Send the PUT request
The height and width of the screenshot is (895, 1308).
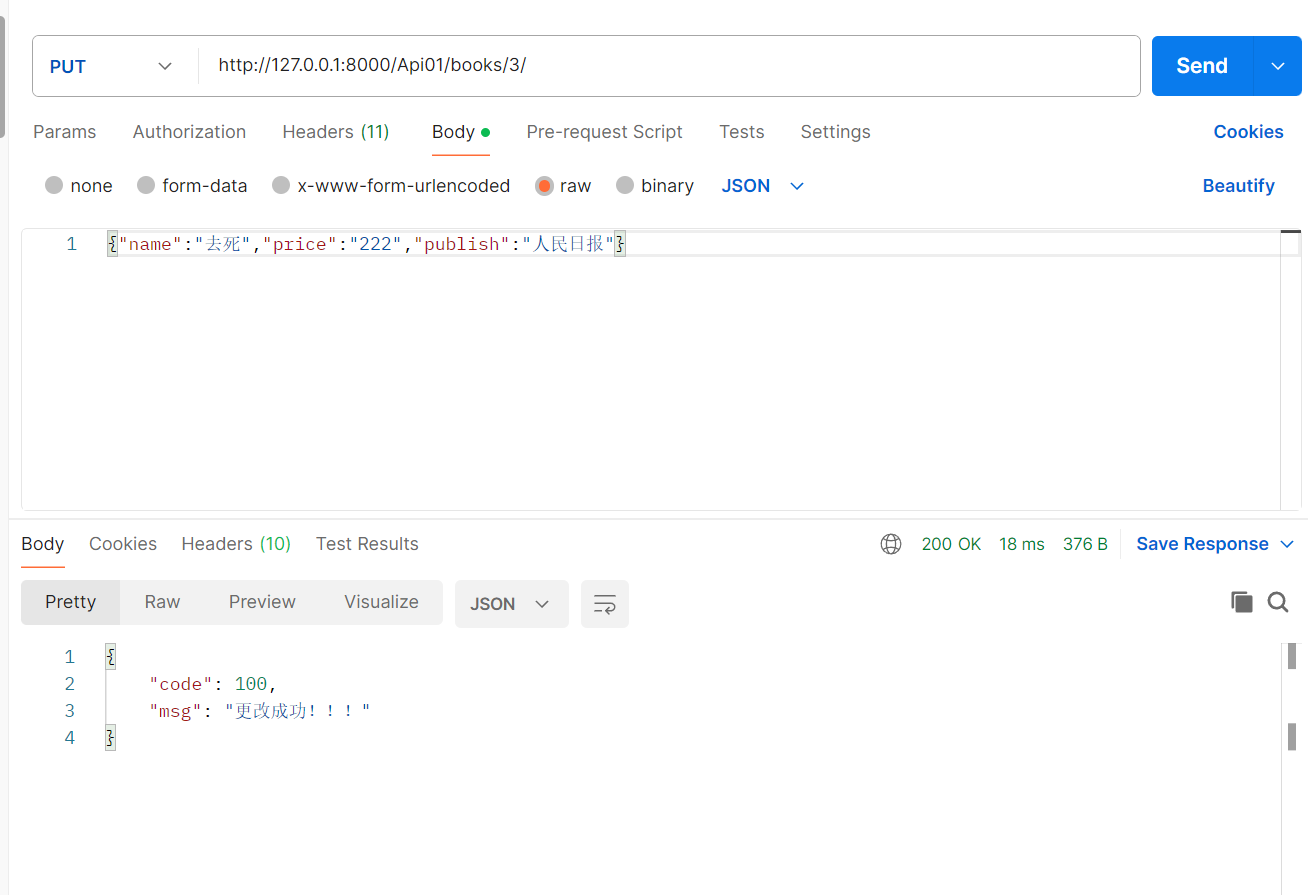tap(1202, 66)
